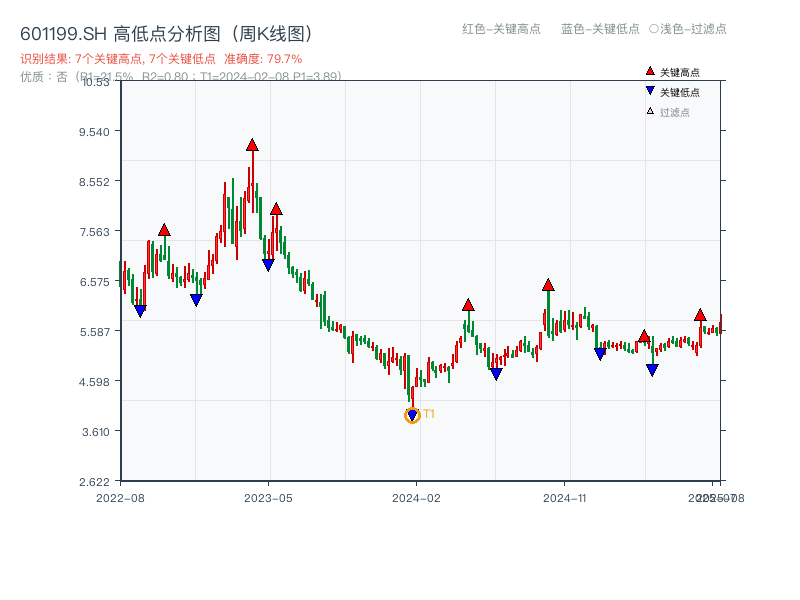This screenshot has height=600, width=800.
Task: Click the 准确度 79.7% accuracy text
Action: point(262,58)
